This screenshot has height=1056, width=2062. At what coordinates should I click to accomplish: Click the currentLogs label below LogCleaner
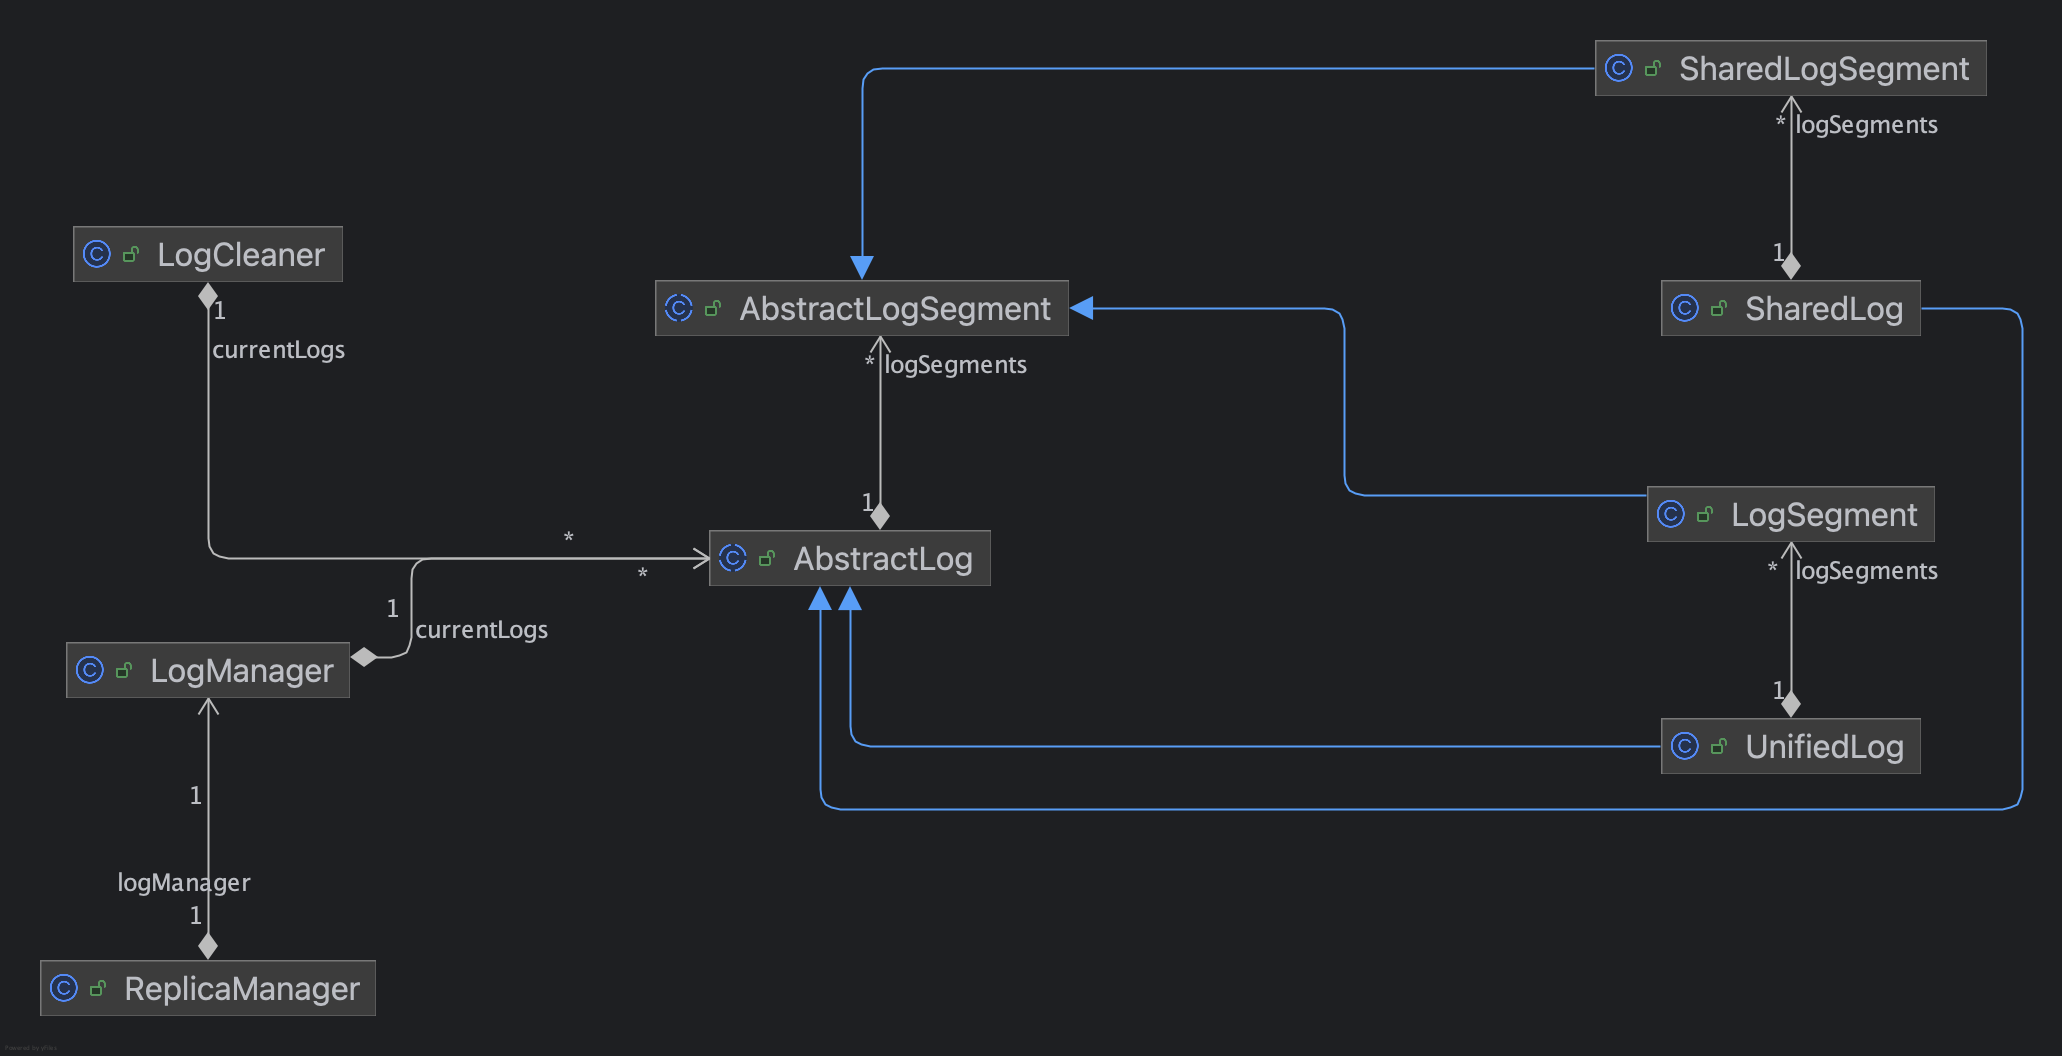(278, 350)
